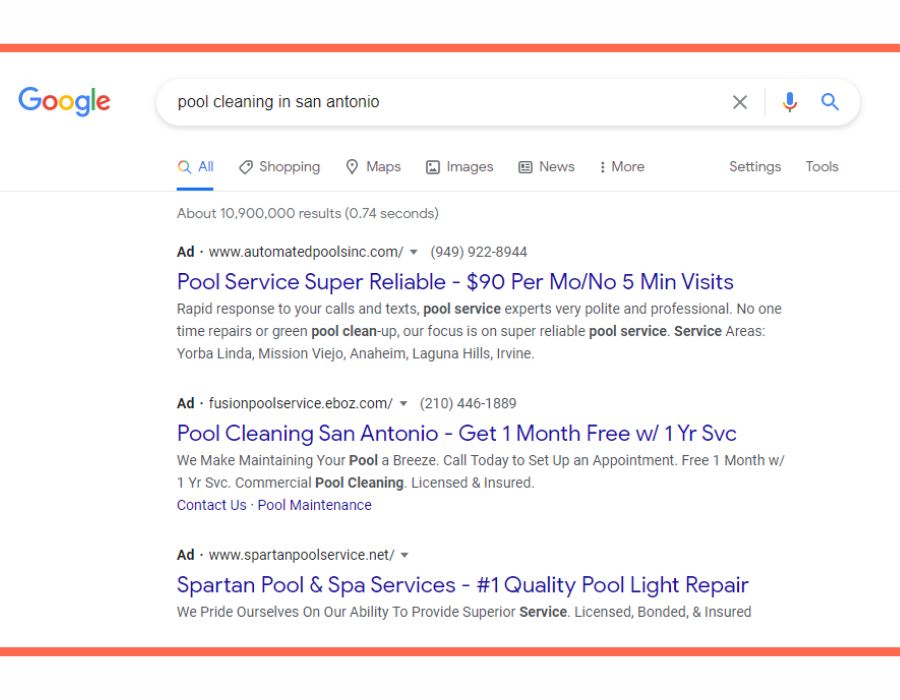
Task: Start voice search with the microphone icon
Action: 790,102
